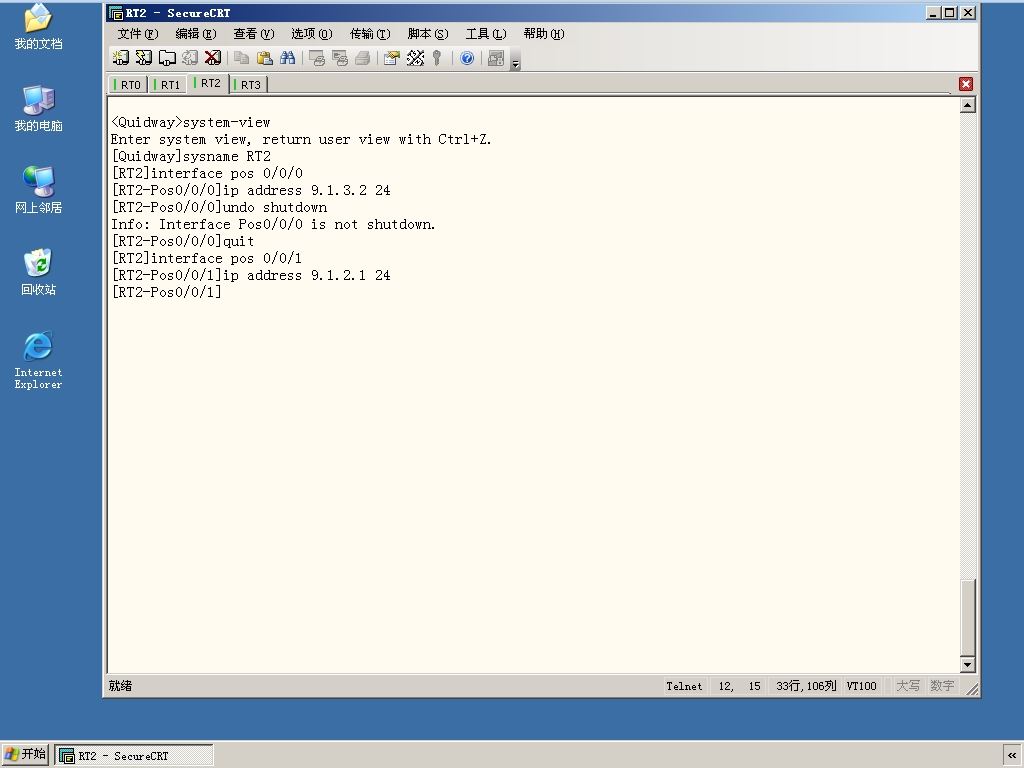The image size is (1024, 768).
Task: Open the 开始 Start button
Action: click(25, 754)
